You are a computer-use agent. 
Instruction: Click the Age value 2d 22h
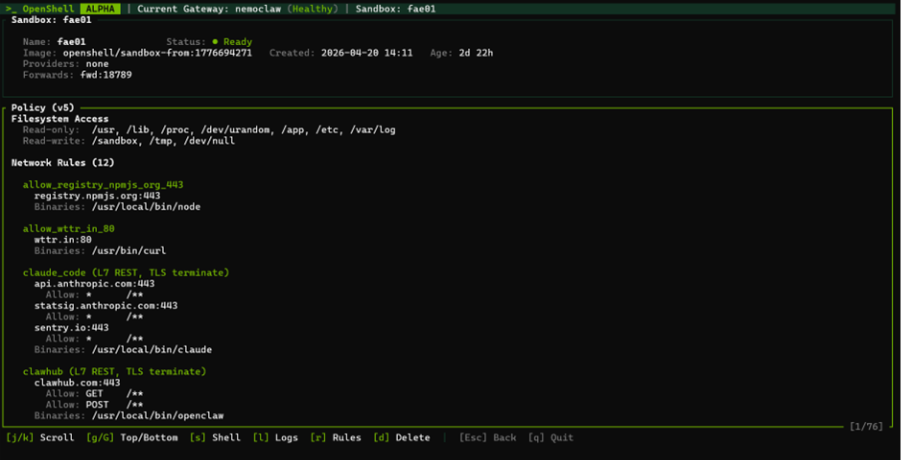[x=476, y=53]
